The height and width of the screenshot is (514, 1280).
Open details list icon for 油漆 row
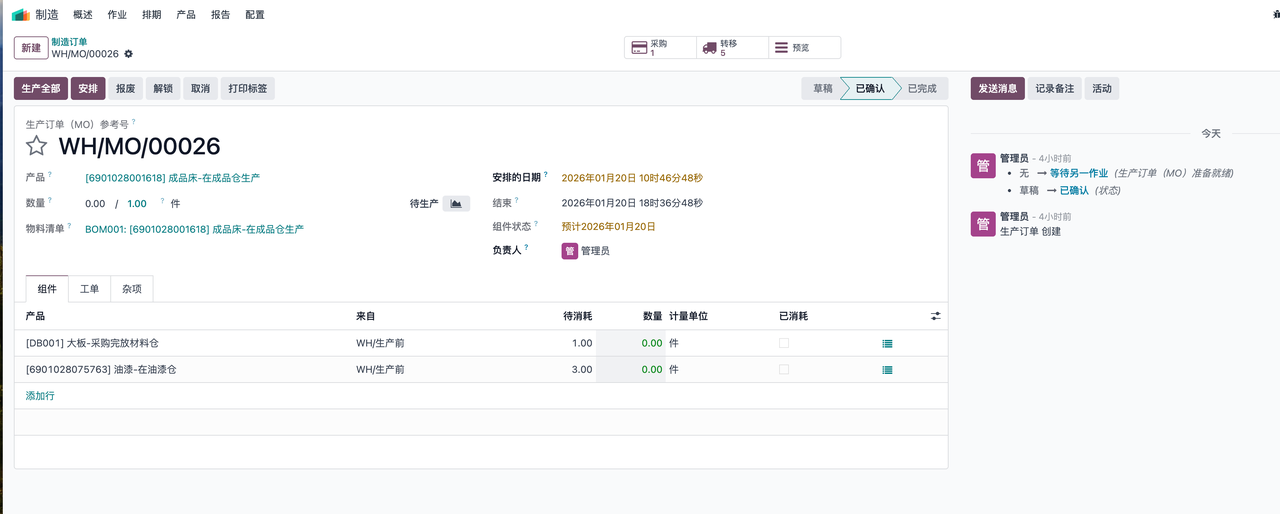[x=887, y=369]
